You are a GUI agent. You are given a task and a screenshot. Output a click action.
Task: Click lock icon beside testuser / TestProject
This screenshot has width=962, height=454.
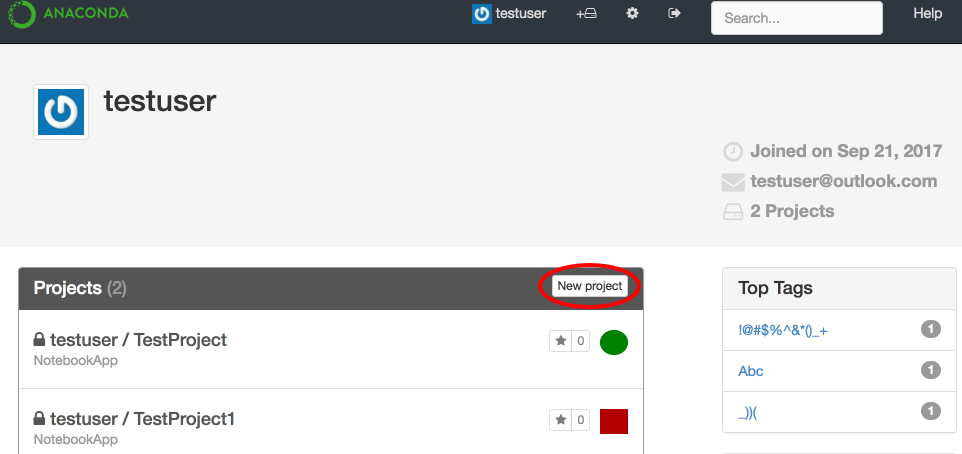pyautogui.click(x=39, y=339)
